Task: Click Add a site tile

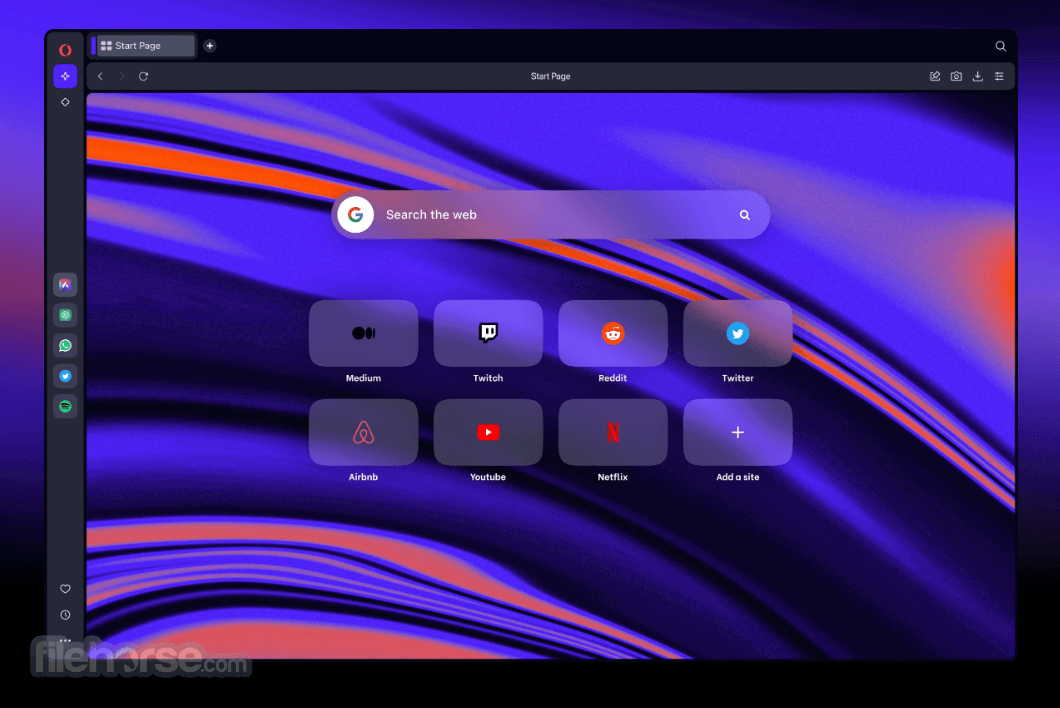Action: point(738,432)
